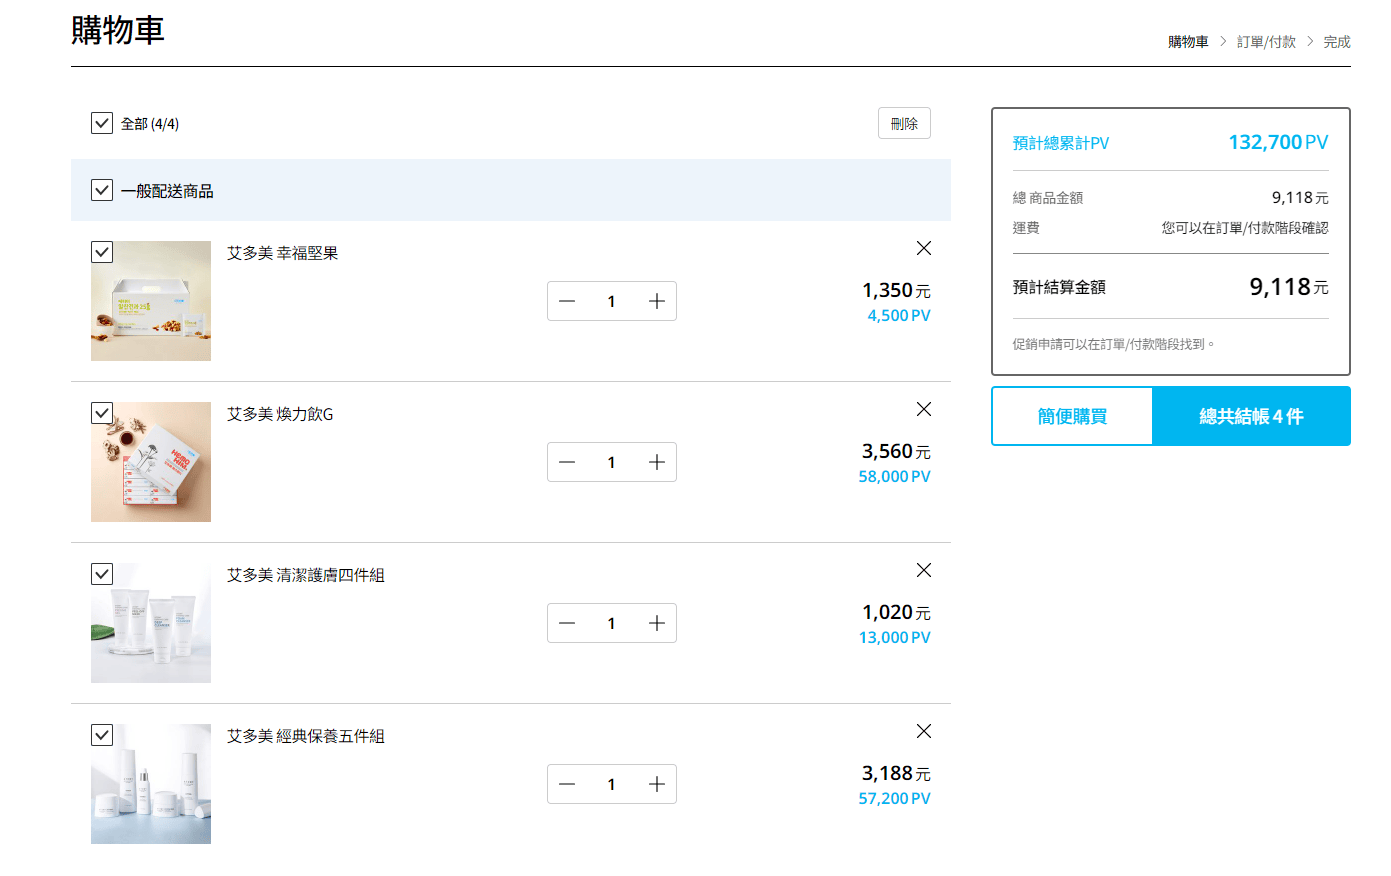Increase quantity of 艾多美 經典保養五件組
The image size is (1391, 876).
pos(657,784)
